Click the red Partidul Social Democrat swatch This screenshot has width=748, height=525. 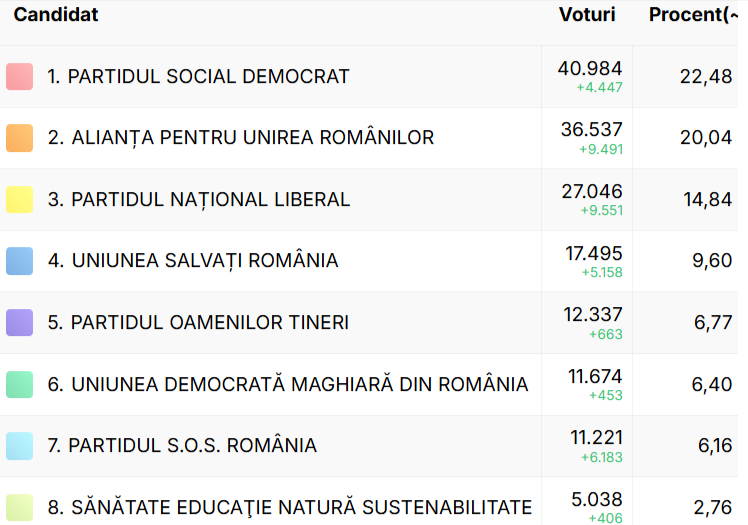click(x=20, y=77)
